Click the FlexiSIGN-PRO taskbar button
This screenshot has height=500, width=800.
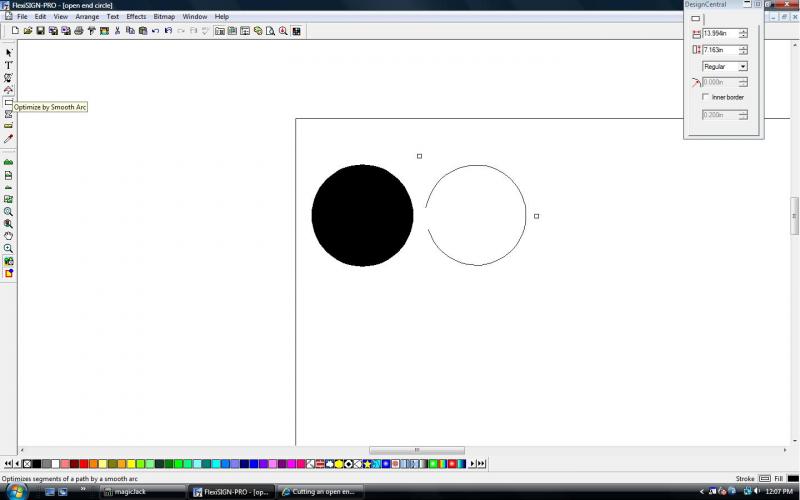pyautogui.click(x=232, y=492)
